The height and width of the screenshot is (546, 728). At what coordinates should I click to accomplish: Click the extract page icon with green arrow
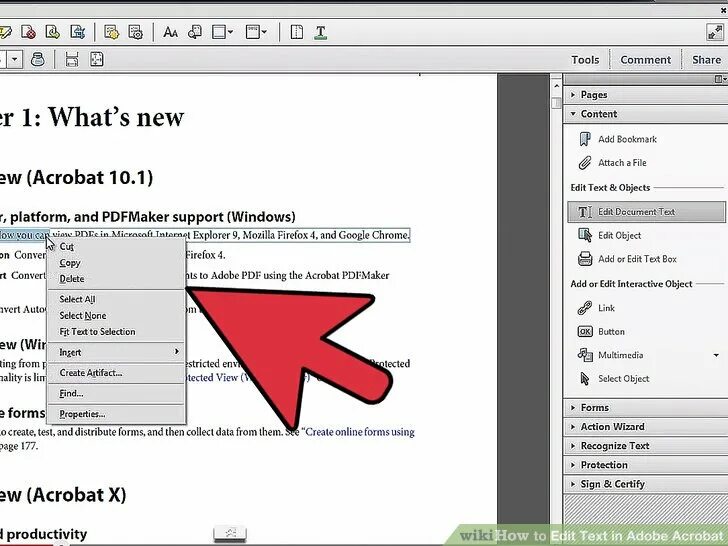53,32
